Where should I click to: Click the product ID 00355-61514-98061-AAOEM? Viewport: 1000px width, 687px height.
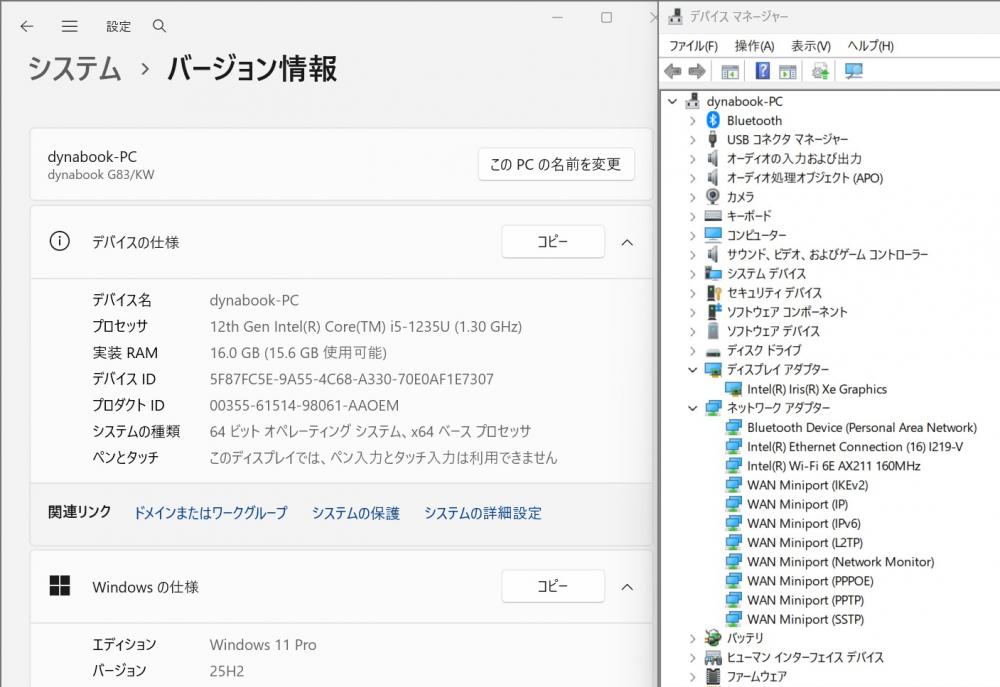(x=304, y=405)
